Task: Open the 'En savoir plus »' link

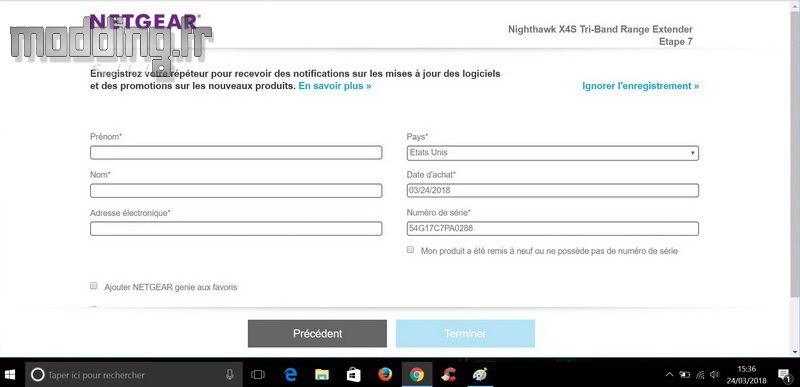Action: coord(335,86)
